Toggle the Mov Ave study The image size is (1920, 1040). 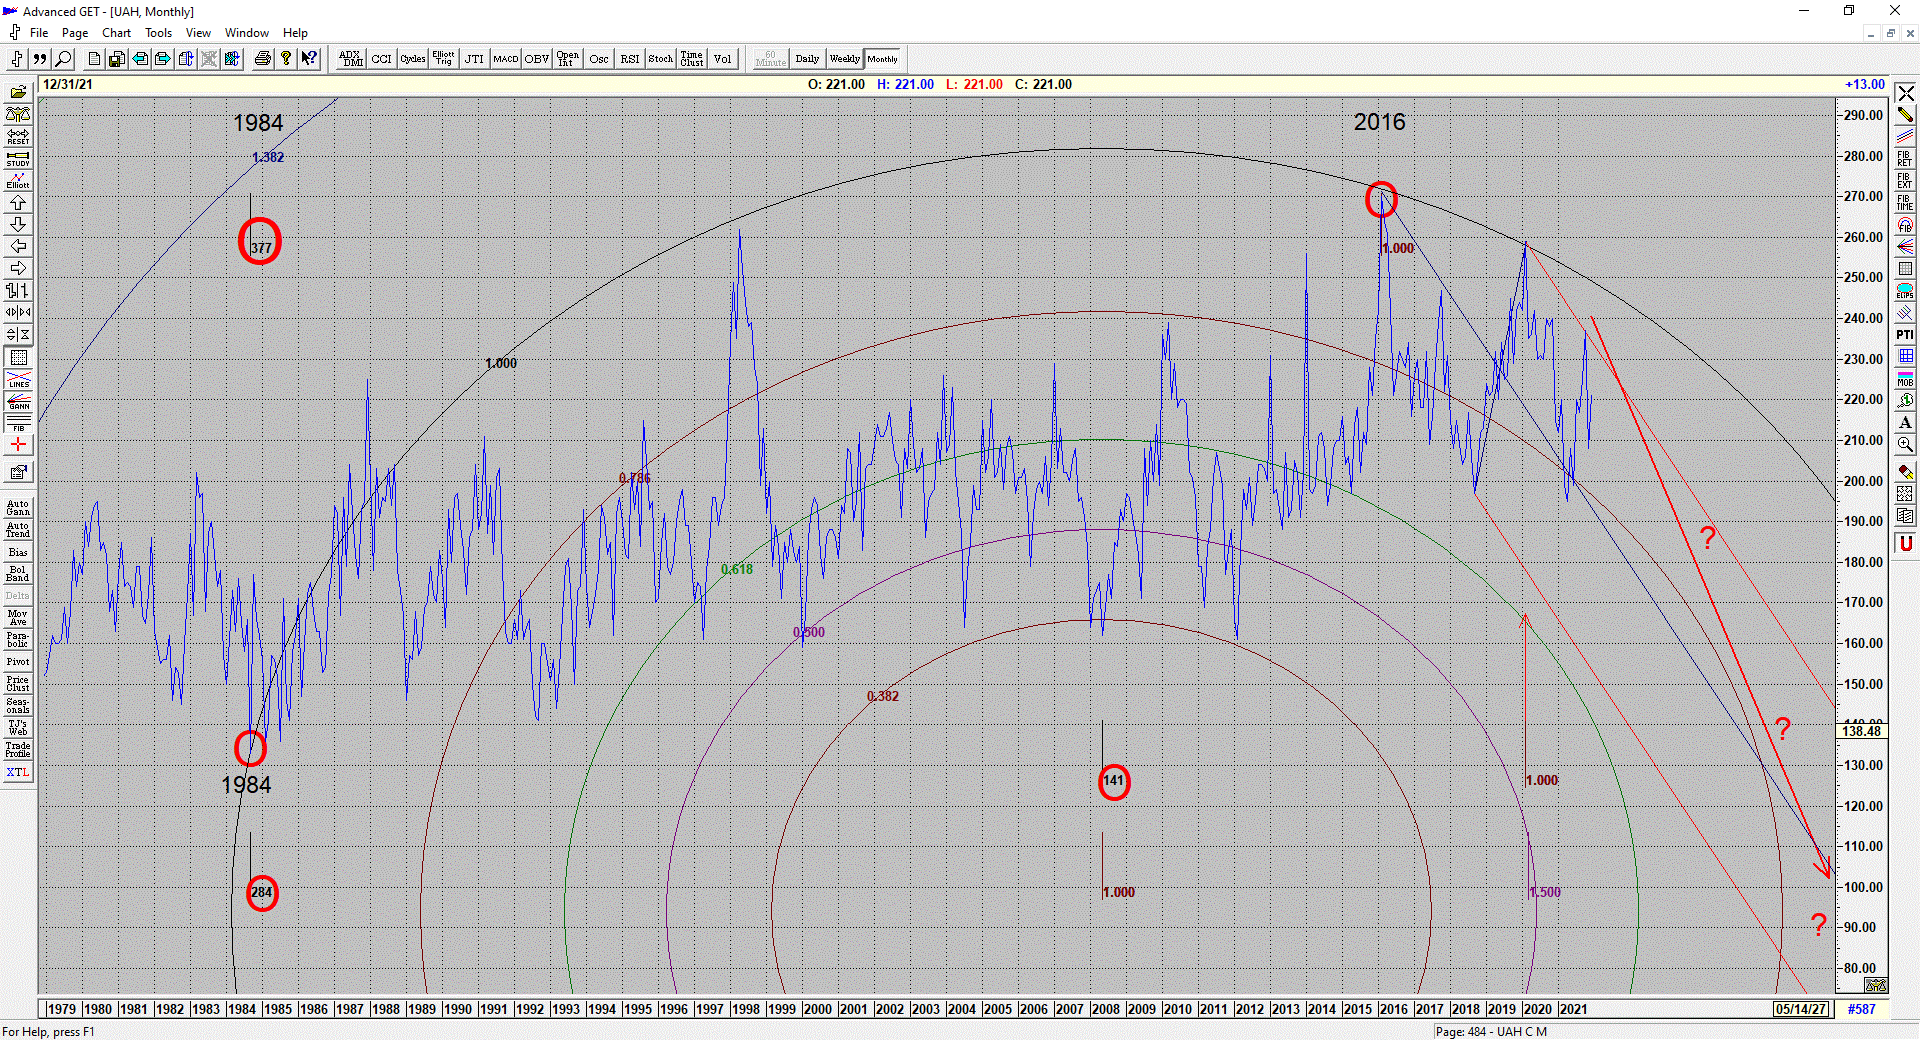point(18,618)
